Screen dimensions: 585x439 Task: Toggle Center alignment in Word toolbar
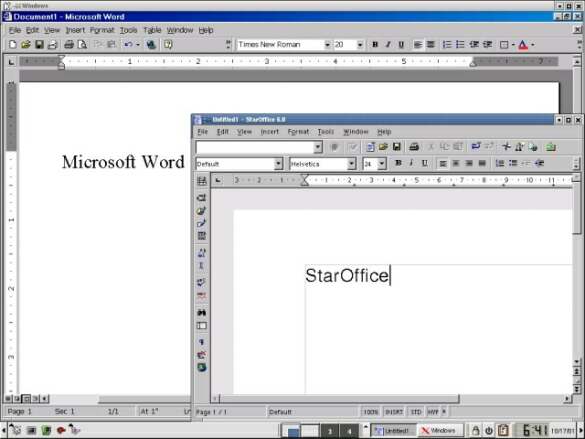[x=431, y=45]
